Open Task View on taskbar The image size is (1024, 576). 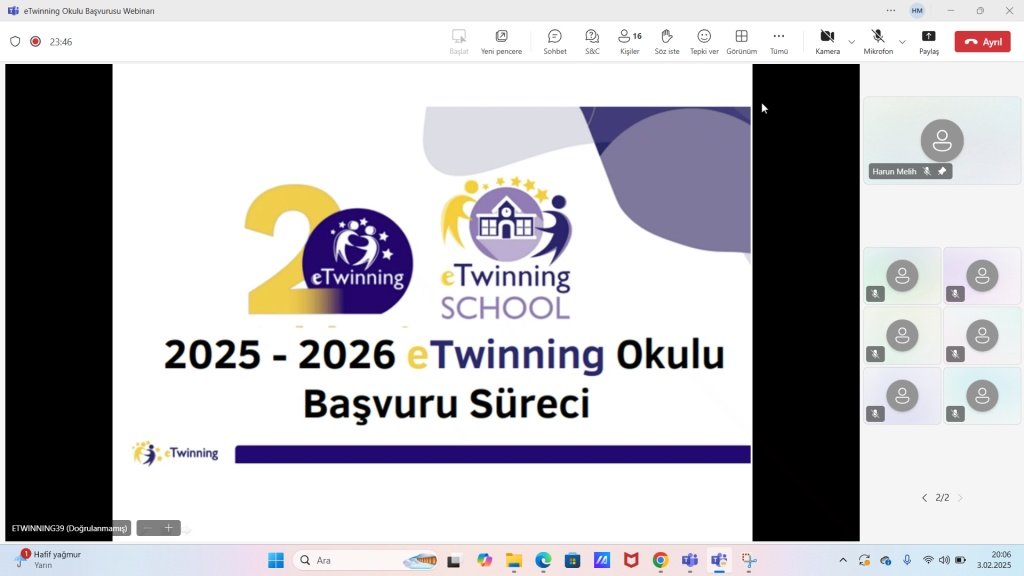click(x=454, y=560)
